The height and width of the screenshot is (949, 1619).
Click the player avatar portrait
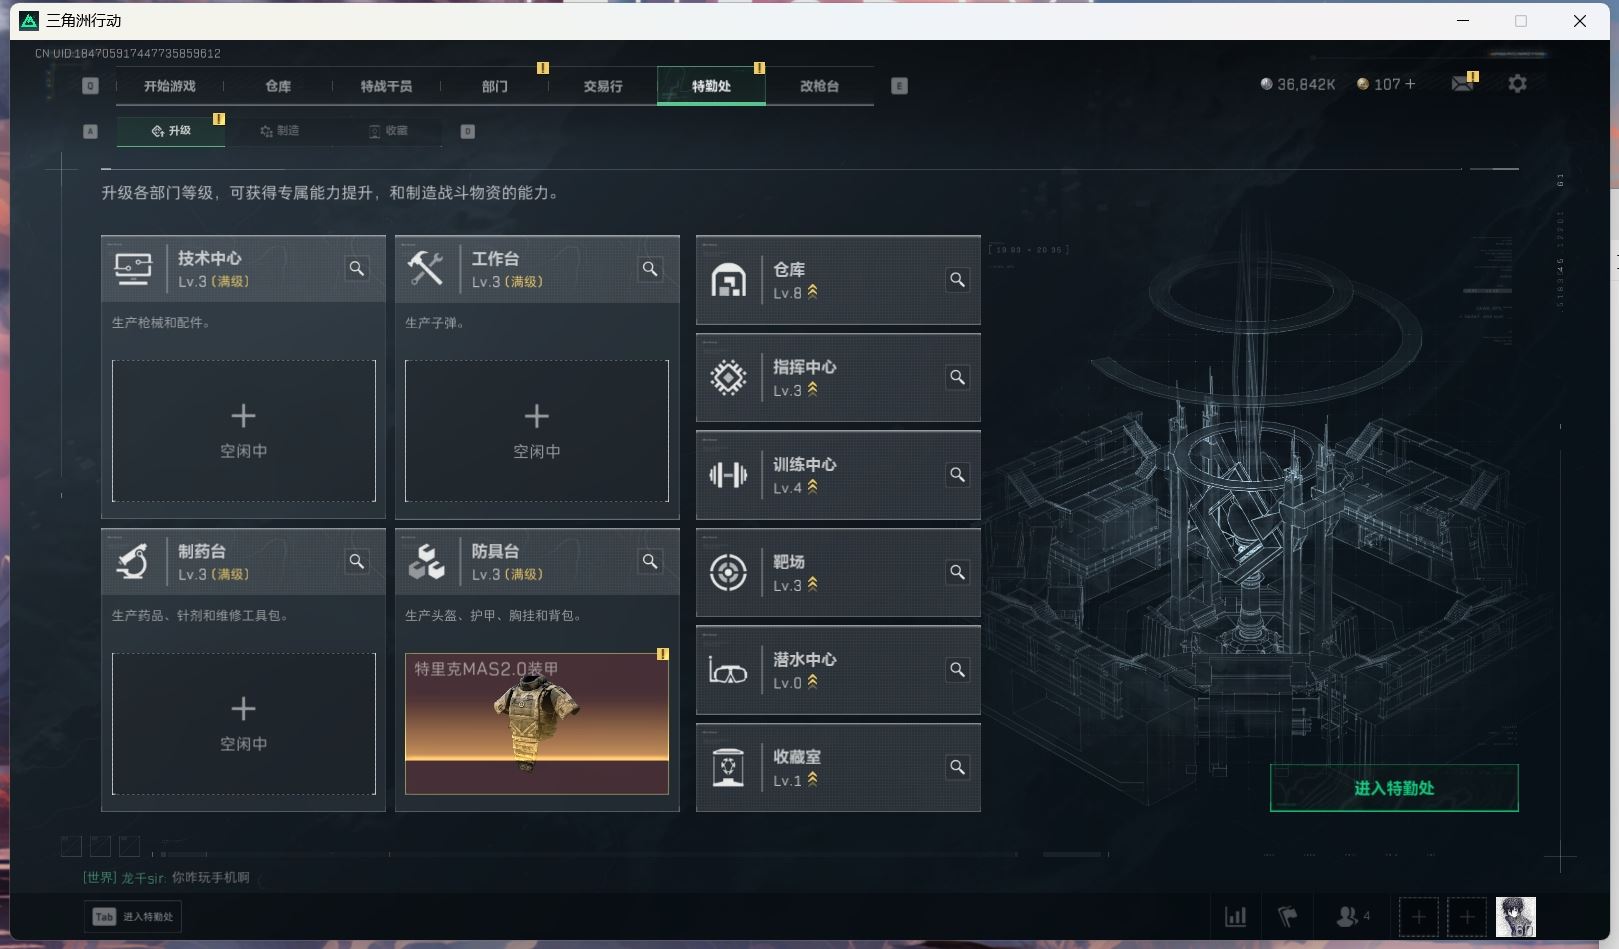click(1515, 916)
